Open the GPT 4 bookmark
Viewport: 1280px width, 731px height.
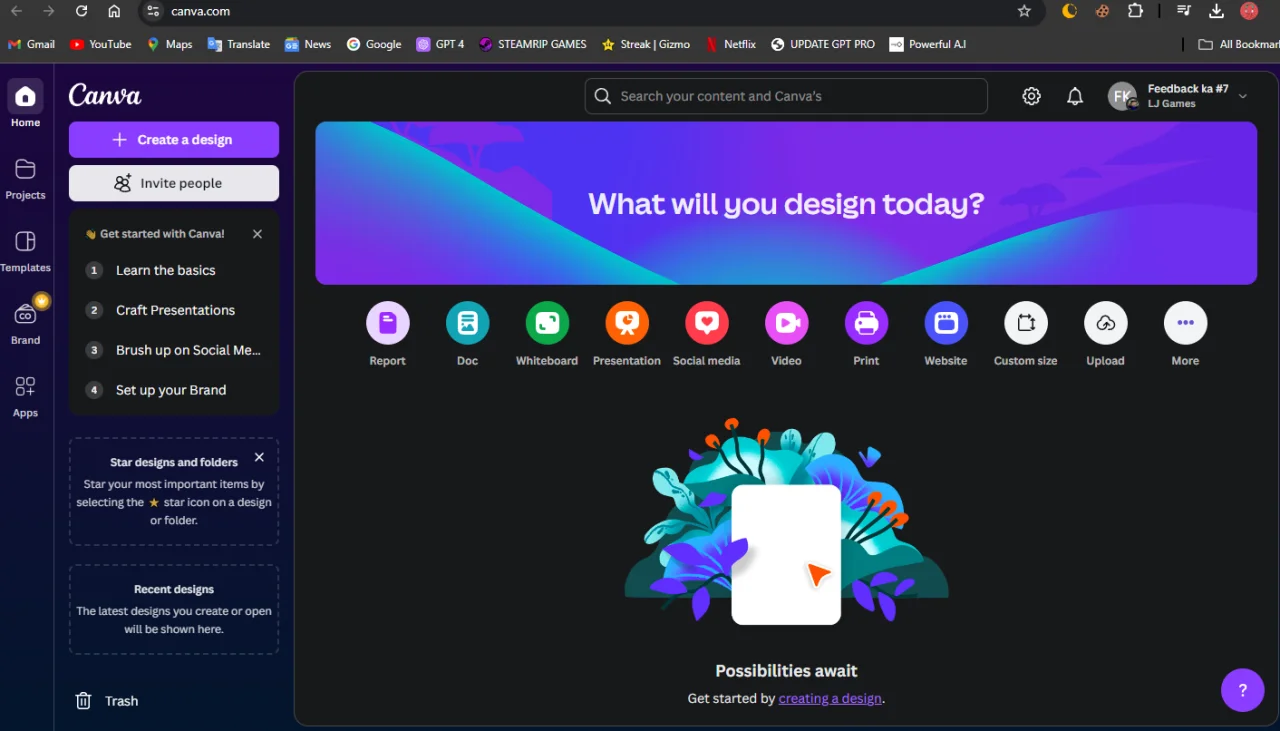pos(440,44)
